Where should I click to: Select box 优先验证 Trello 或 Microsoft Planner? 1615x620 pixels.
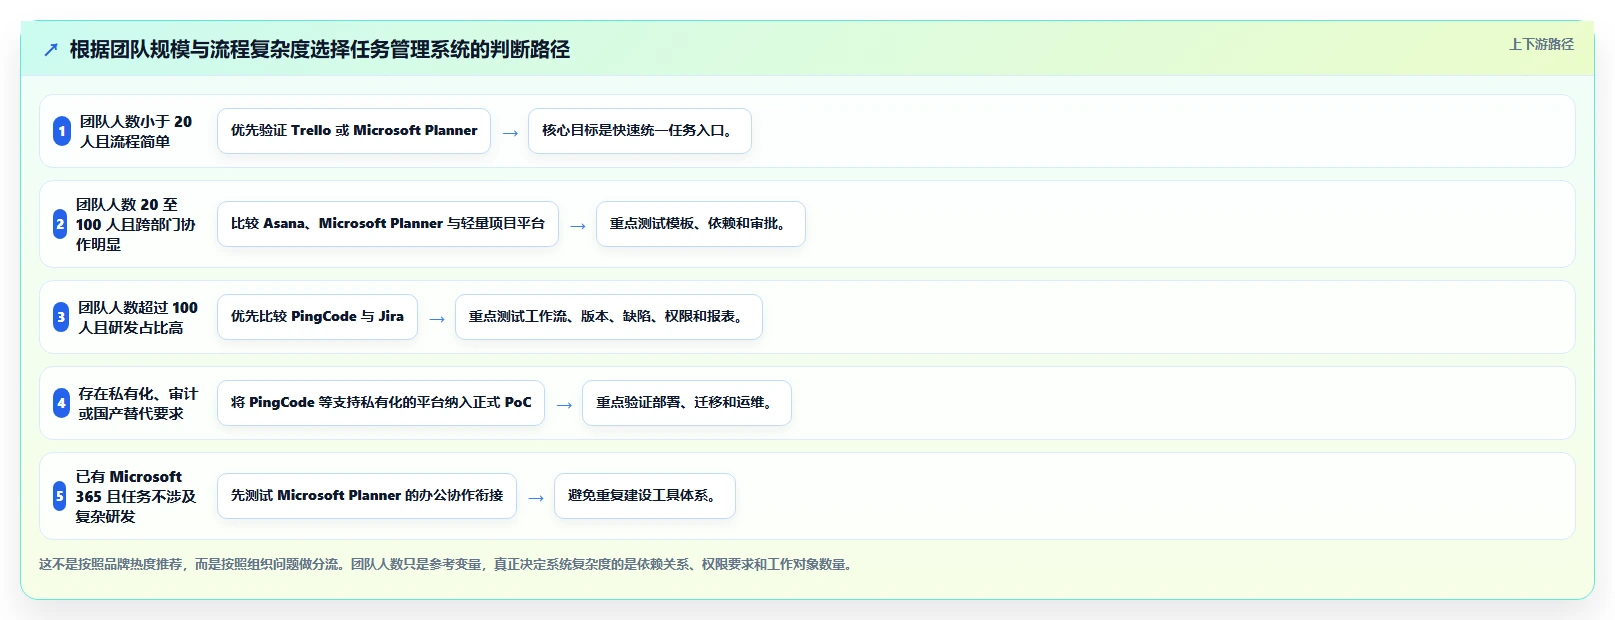354,131
